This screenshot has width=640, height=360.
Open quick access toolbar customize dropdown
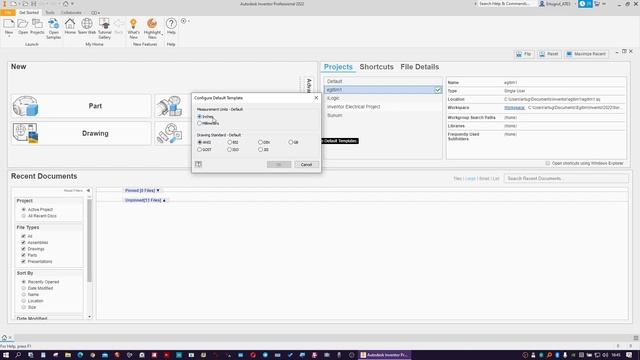click(x=73, y=4)
